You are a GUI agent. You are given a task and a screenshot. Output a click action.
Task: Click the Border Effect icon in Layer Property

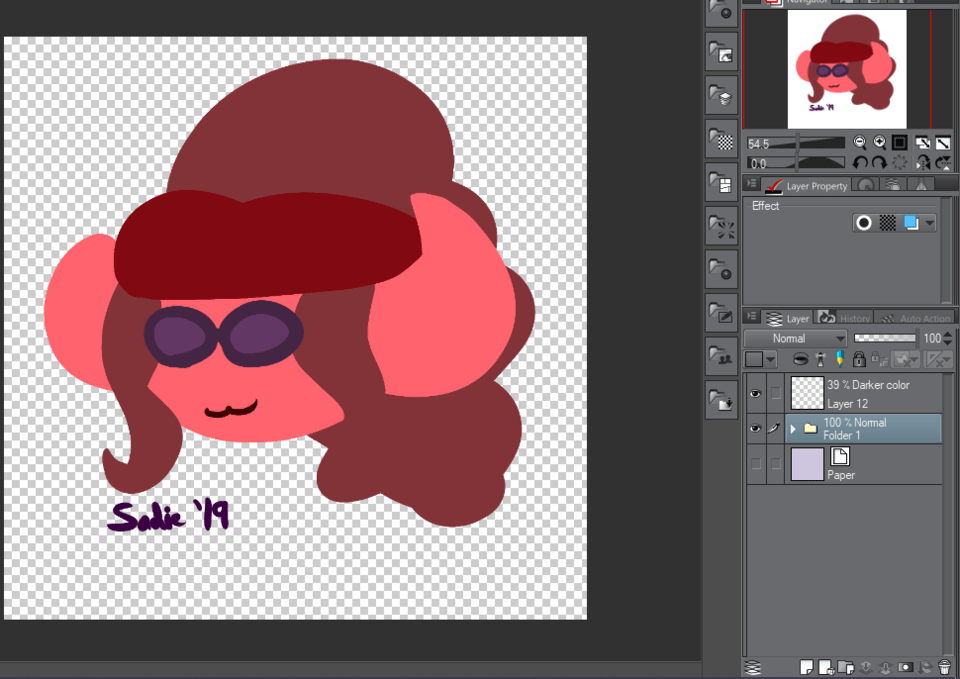[x=866, y=223]
